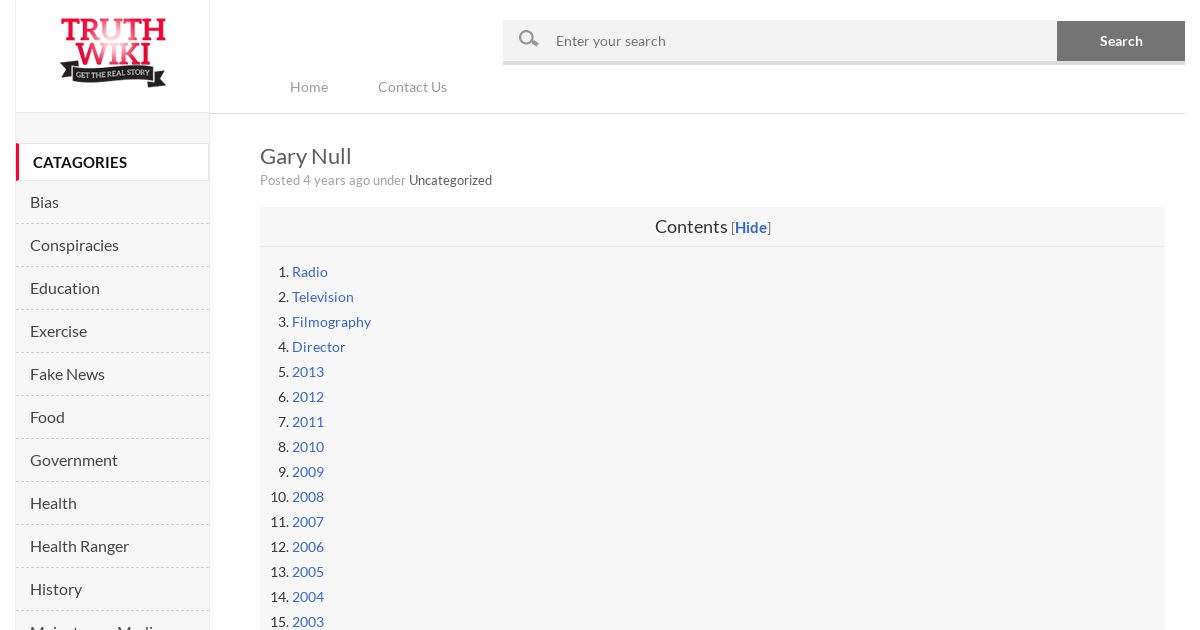Click the "Posted 4 years ago" text
Viewport: 1200px width, 630px height.
pyautogui.click(x=315, y=180)
